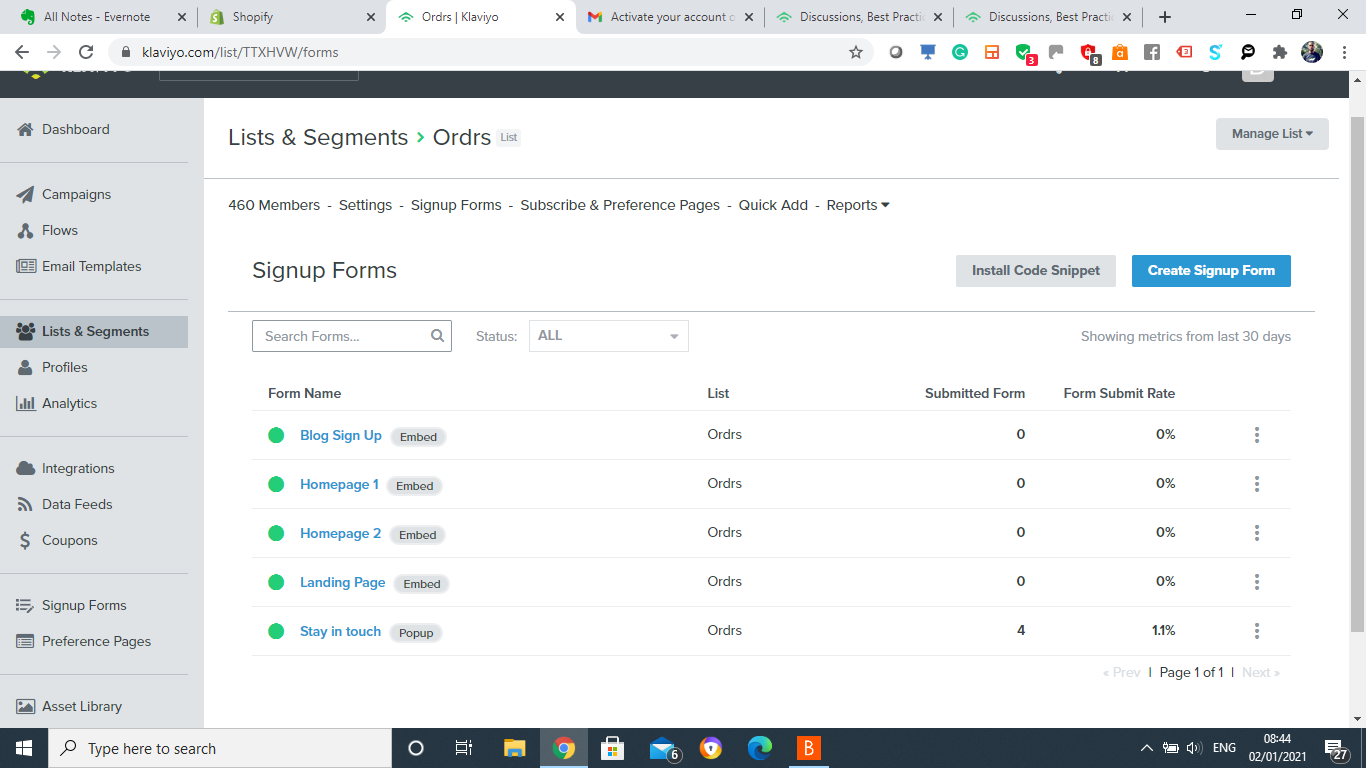Open the three-dot menu for Landing Page
Screen dimensions: 1366x768
point(1257,582)
